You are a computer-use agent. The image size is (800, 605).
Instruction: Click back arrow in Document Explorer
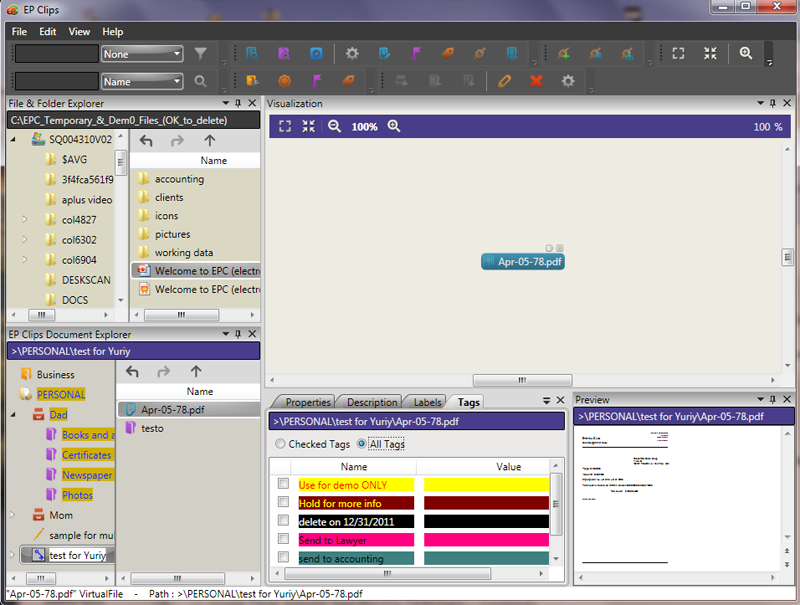[x=133, y=372]
